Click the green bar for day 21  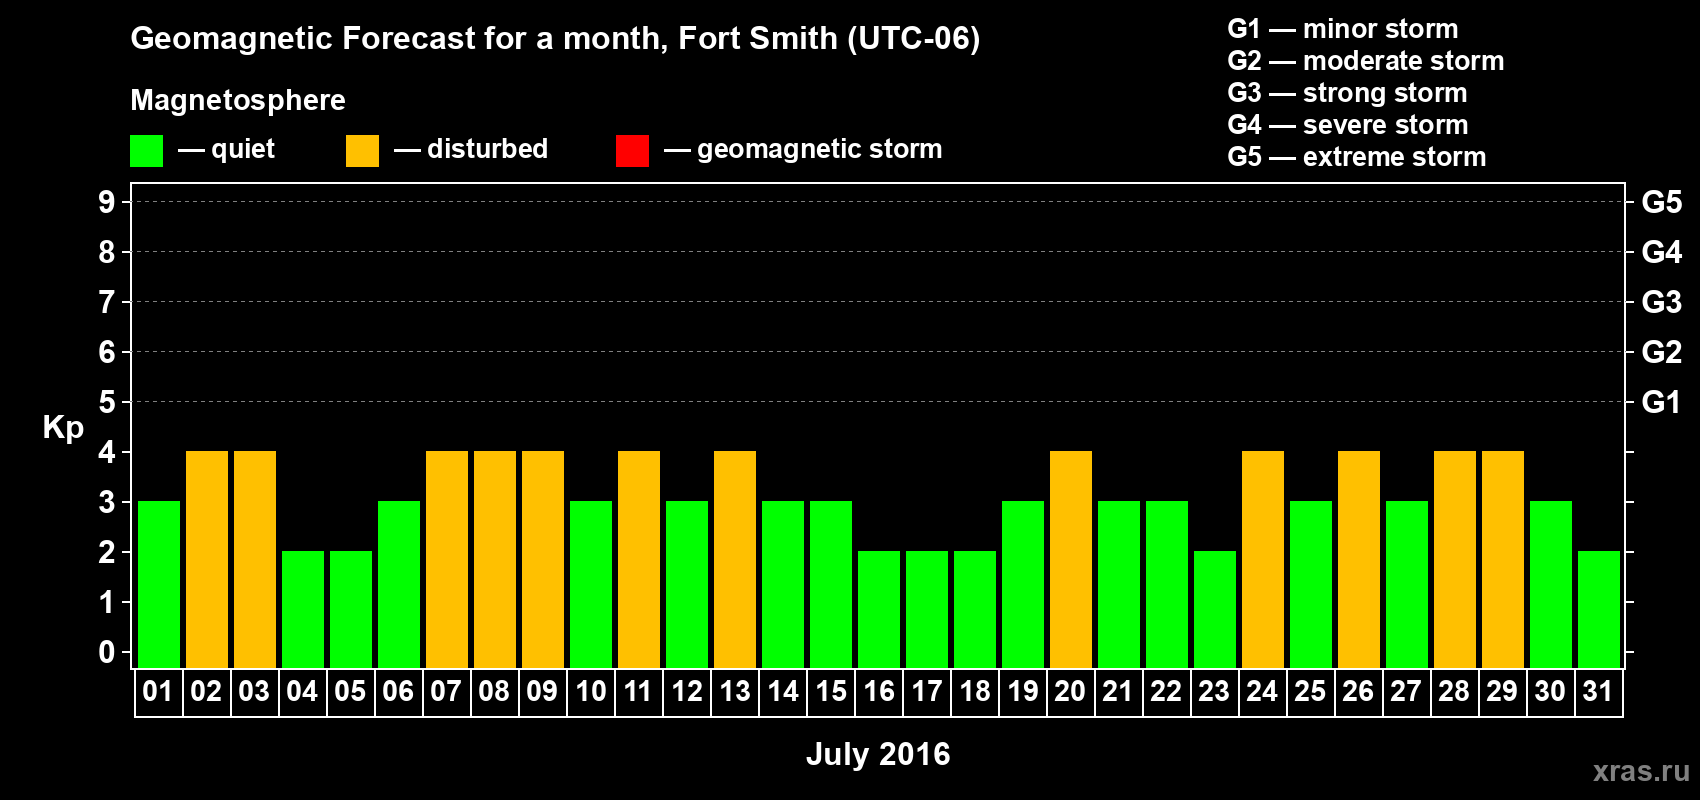pos(1119,585)
